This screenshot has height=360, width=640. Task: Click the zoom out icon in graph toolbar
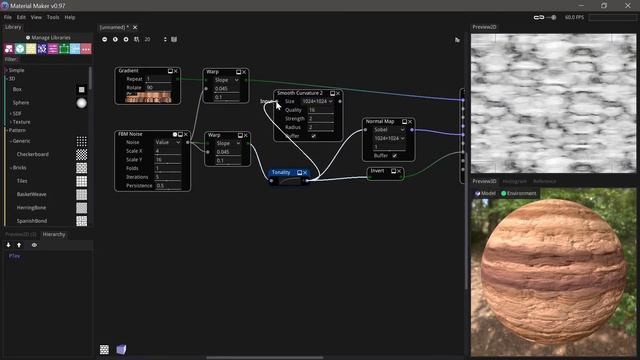104,39
